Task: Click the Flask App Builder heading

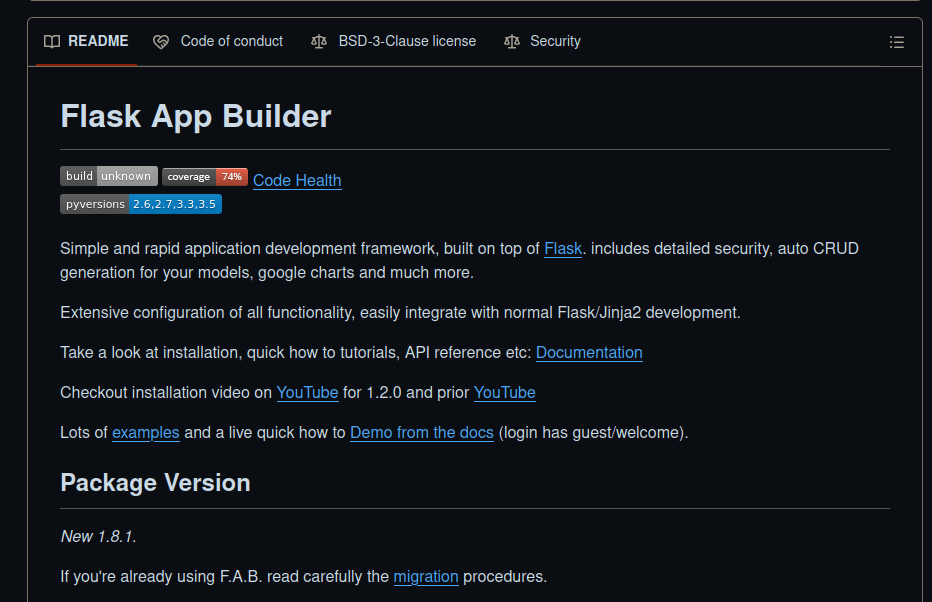Action: (x=196, y=116)
